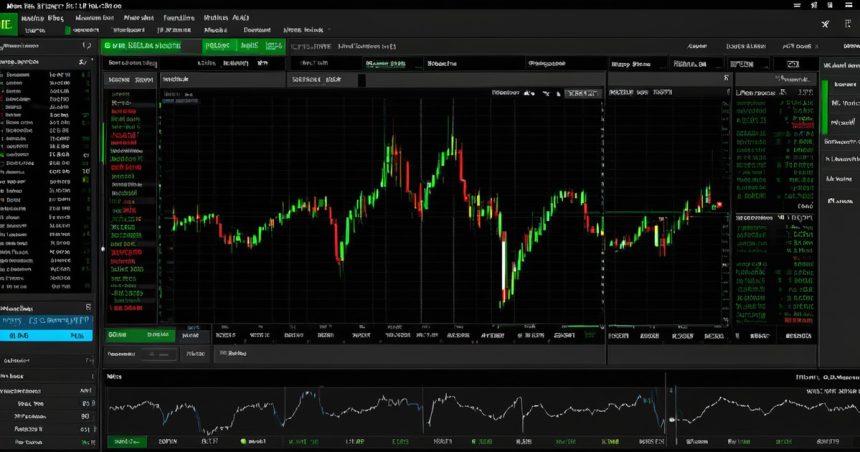860x452 pixels.
Task: Click the green button below the candlestick chart
Action: tap(140, 335)
